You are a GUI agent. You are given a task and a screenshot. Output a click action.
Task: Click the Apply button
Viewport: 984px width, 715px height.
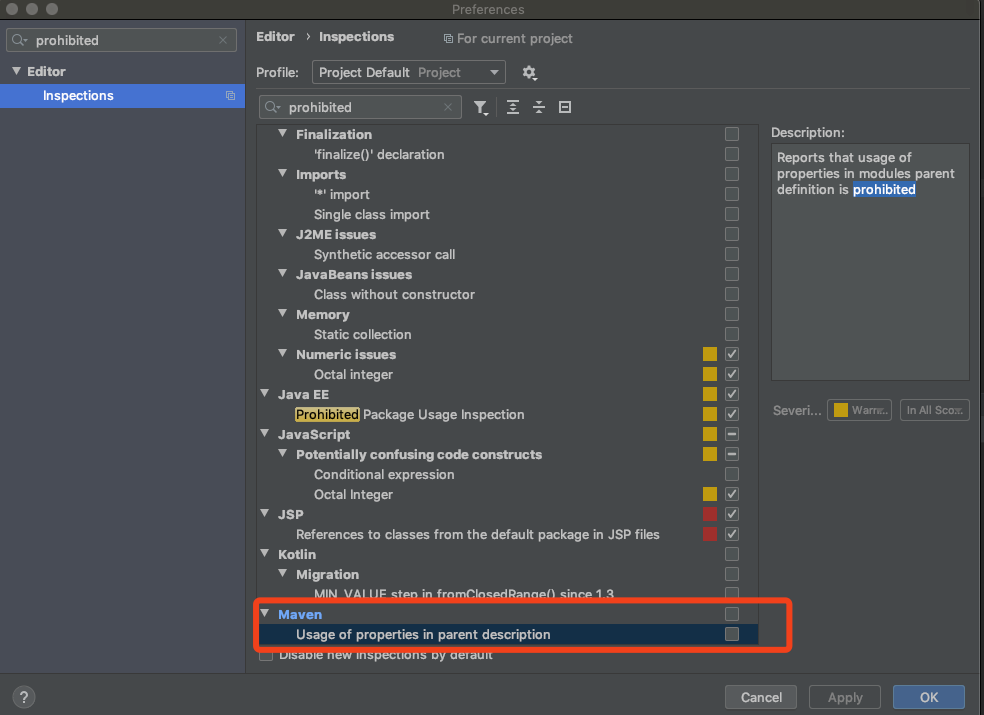844,697
